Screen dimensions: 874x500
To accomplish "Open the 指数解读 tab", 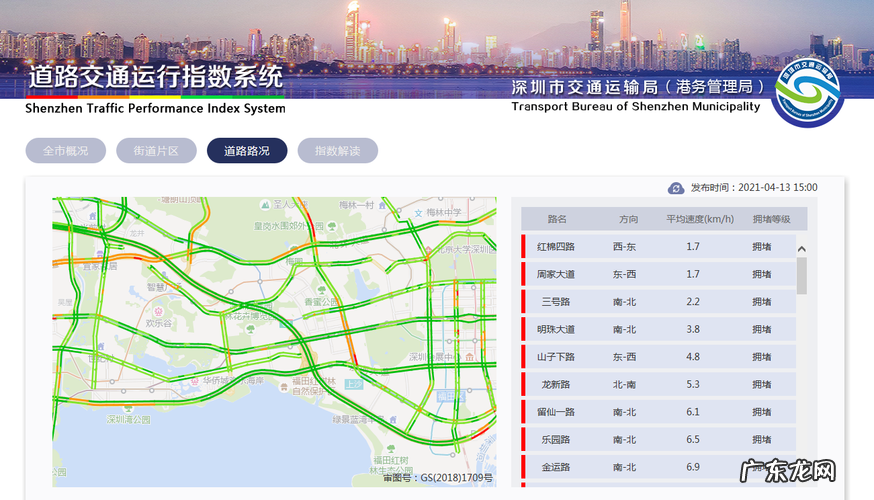I will (337, 151).
